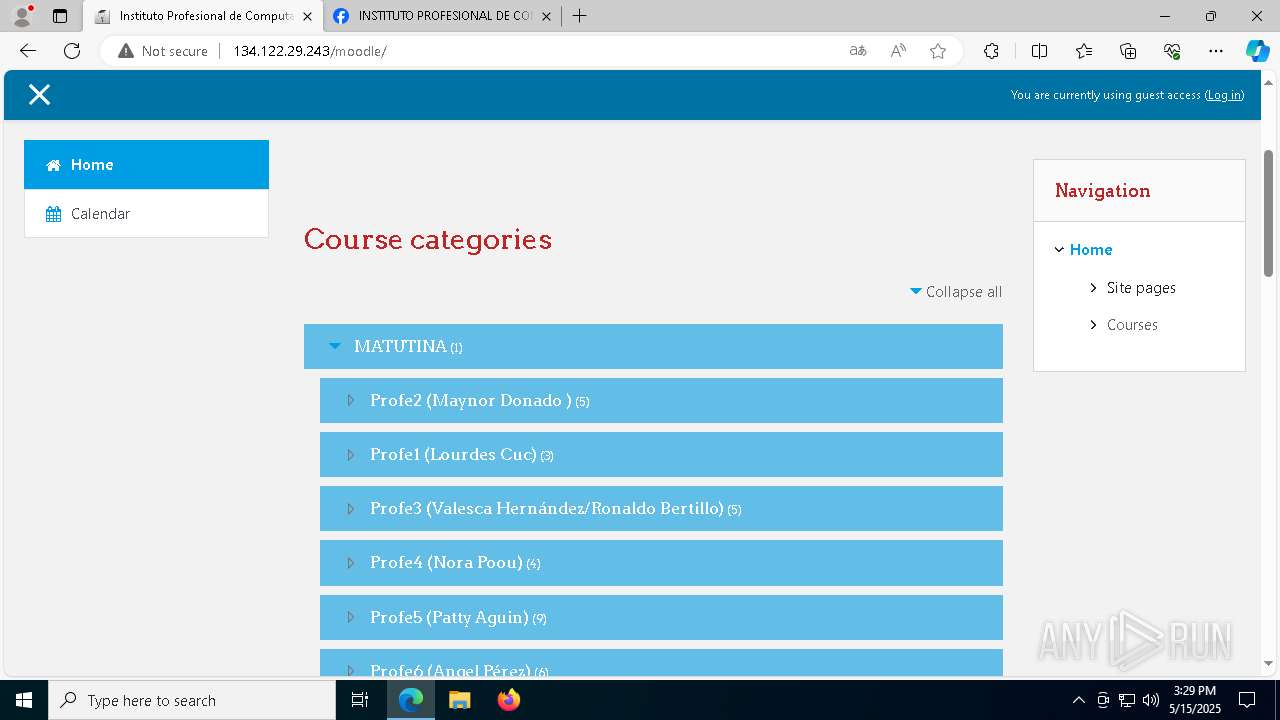The height and width of the screenshot is (720, 1280).
Task: Collapse all course categories
Action: [956, 292]
